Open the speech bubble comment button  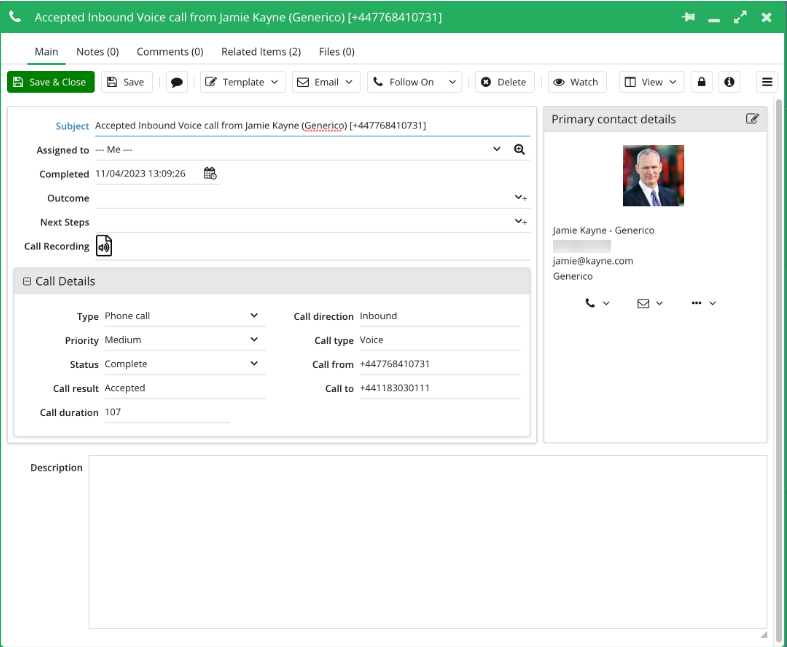coord(177,82)
